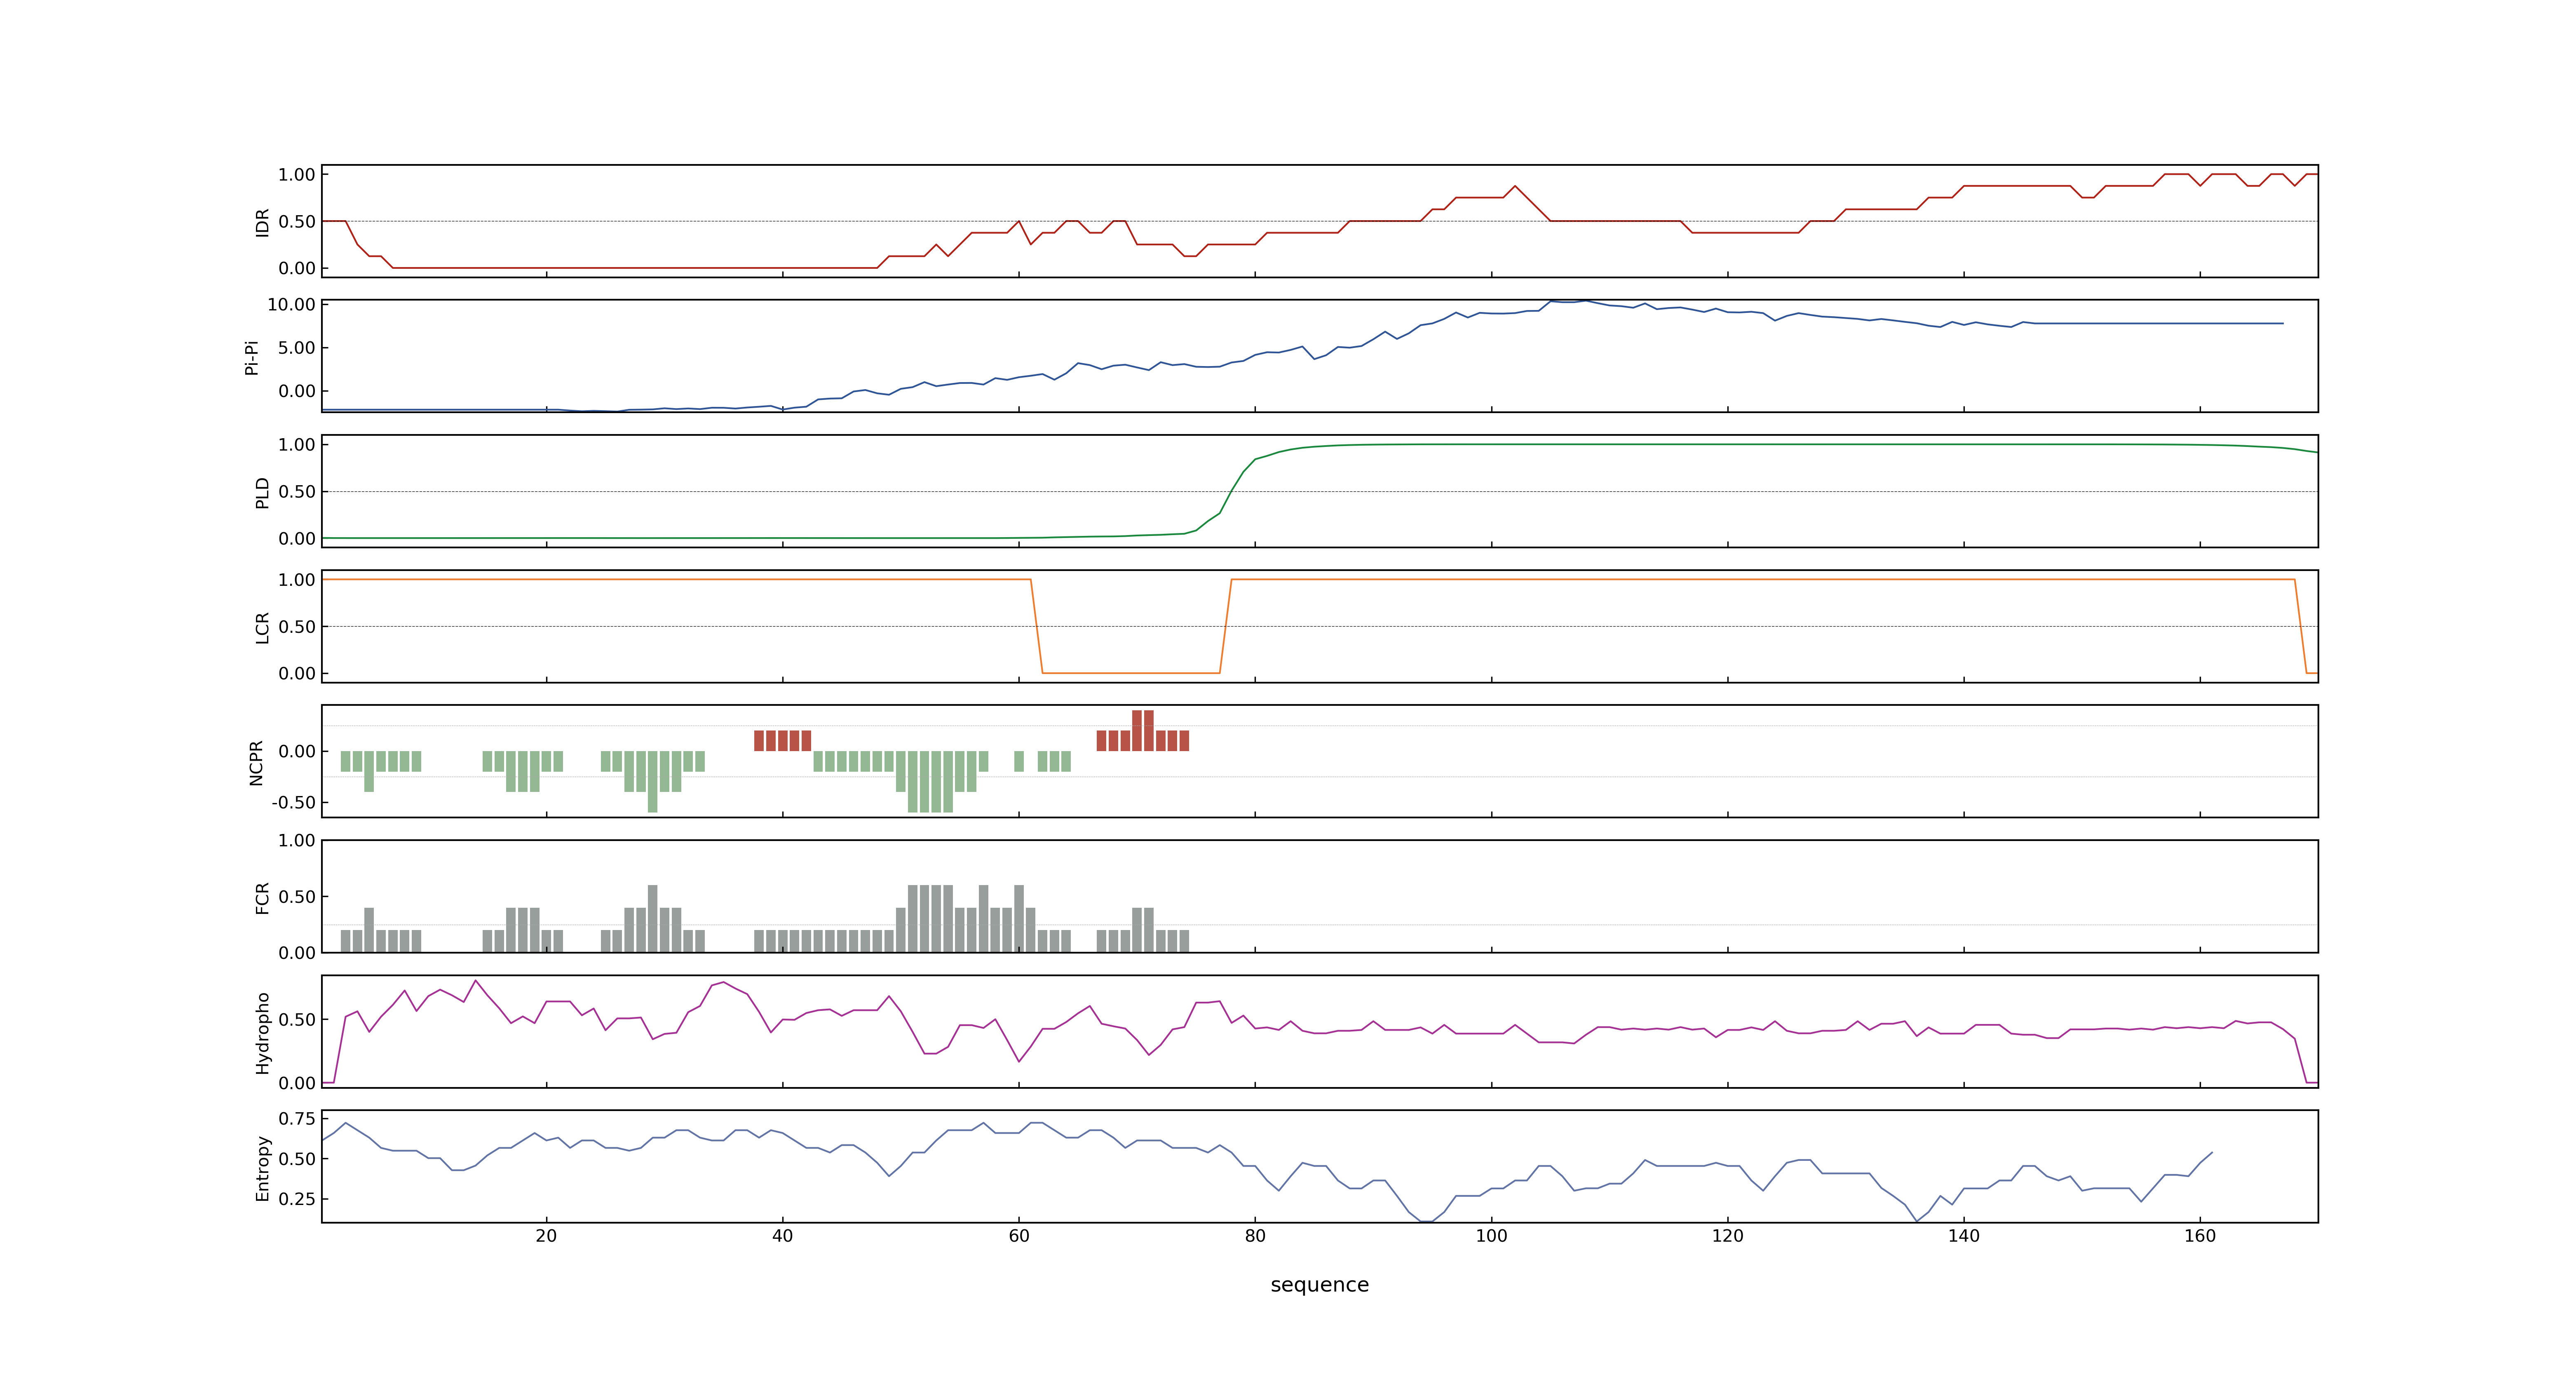Click the LCR curve's zero segment near 68
The image size is (2576, 1374).
pos(1131,673)
